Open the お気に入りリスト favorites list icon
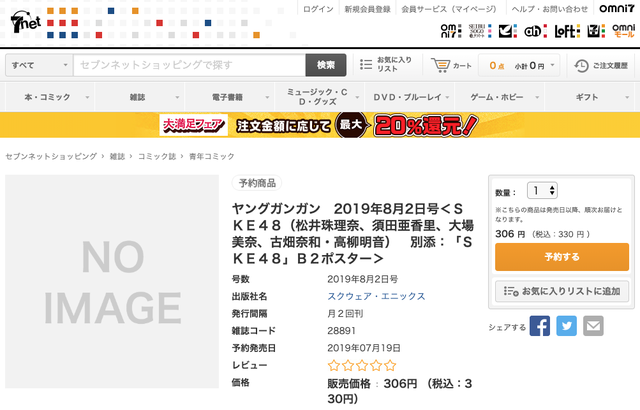The height and width of the screenshot is (410, 640). point(366,64)
